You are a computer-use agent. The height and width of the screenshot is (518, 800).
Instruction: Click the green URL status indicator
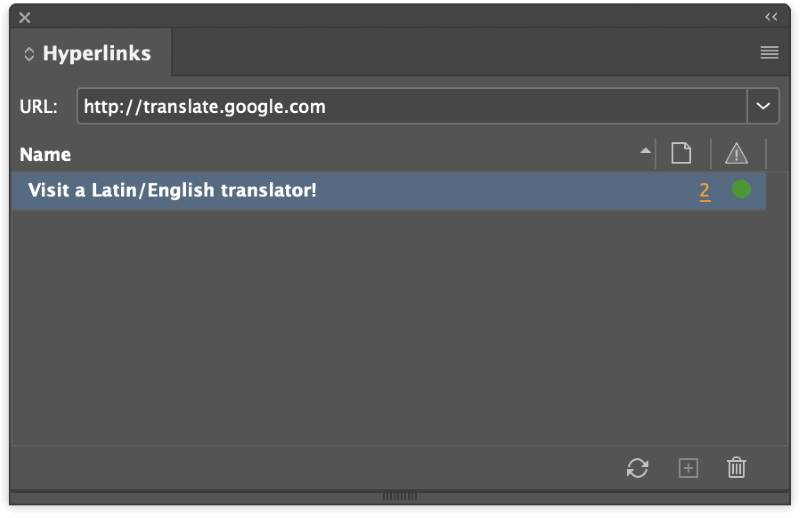741,189
